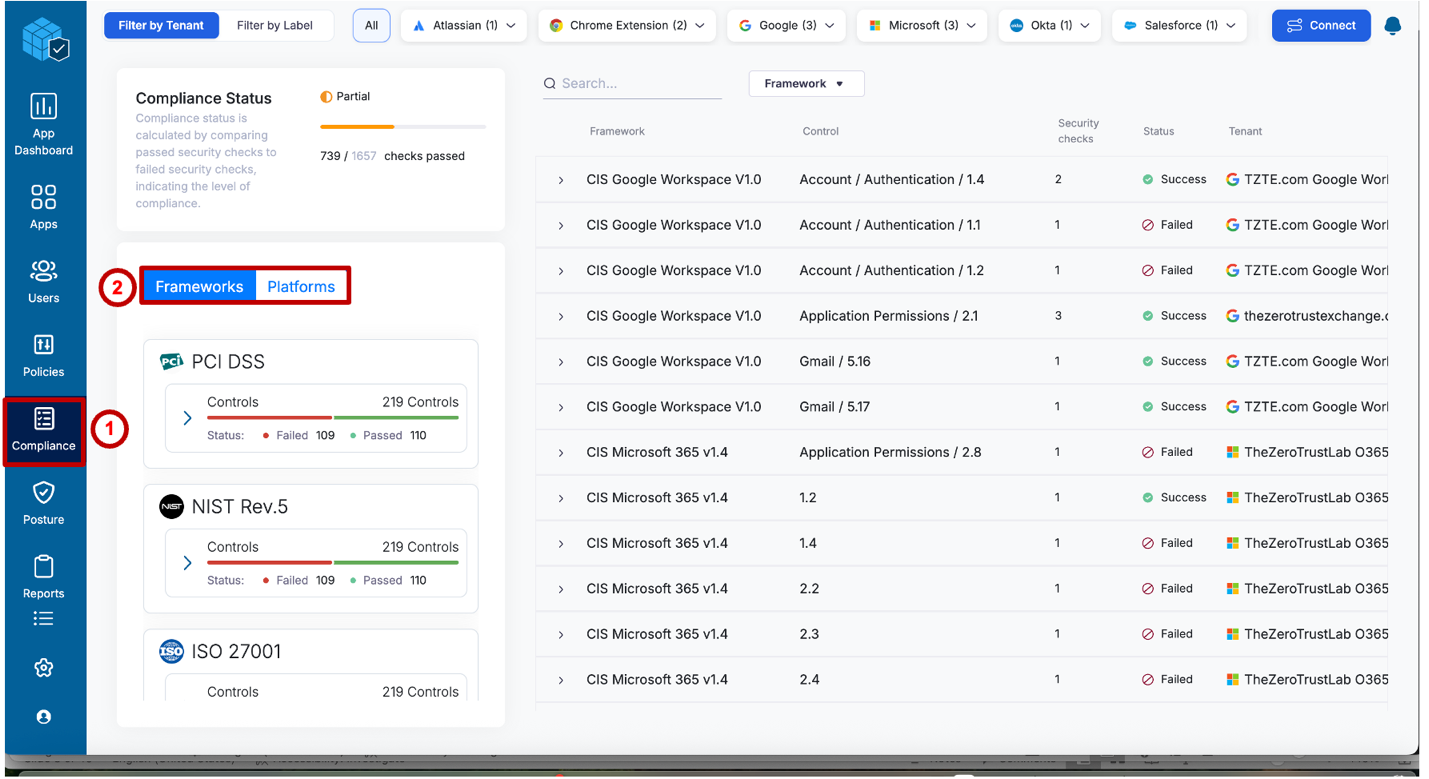Click Success icon on Account / Authentication / 1.4 row
Screen dimensions: 1429x779
pyautogui.click(x=1148, y=180)
